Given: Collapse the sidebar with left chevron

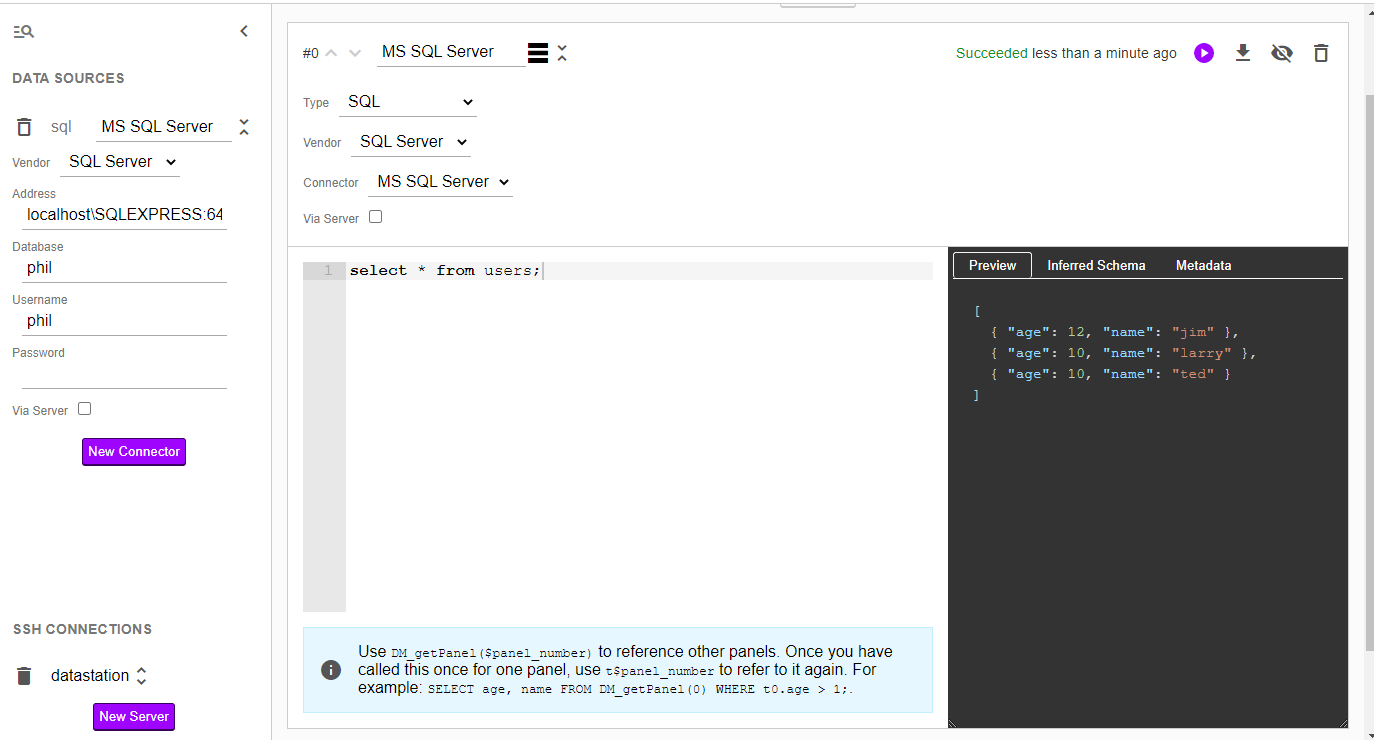Looking at the screenshot, I should [244, 32].
